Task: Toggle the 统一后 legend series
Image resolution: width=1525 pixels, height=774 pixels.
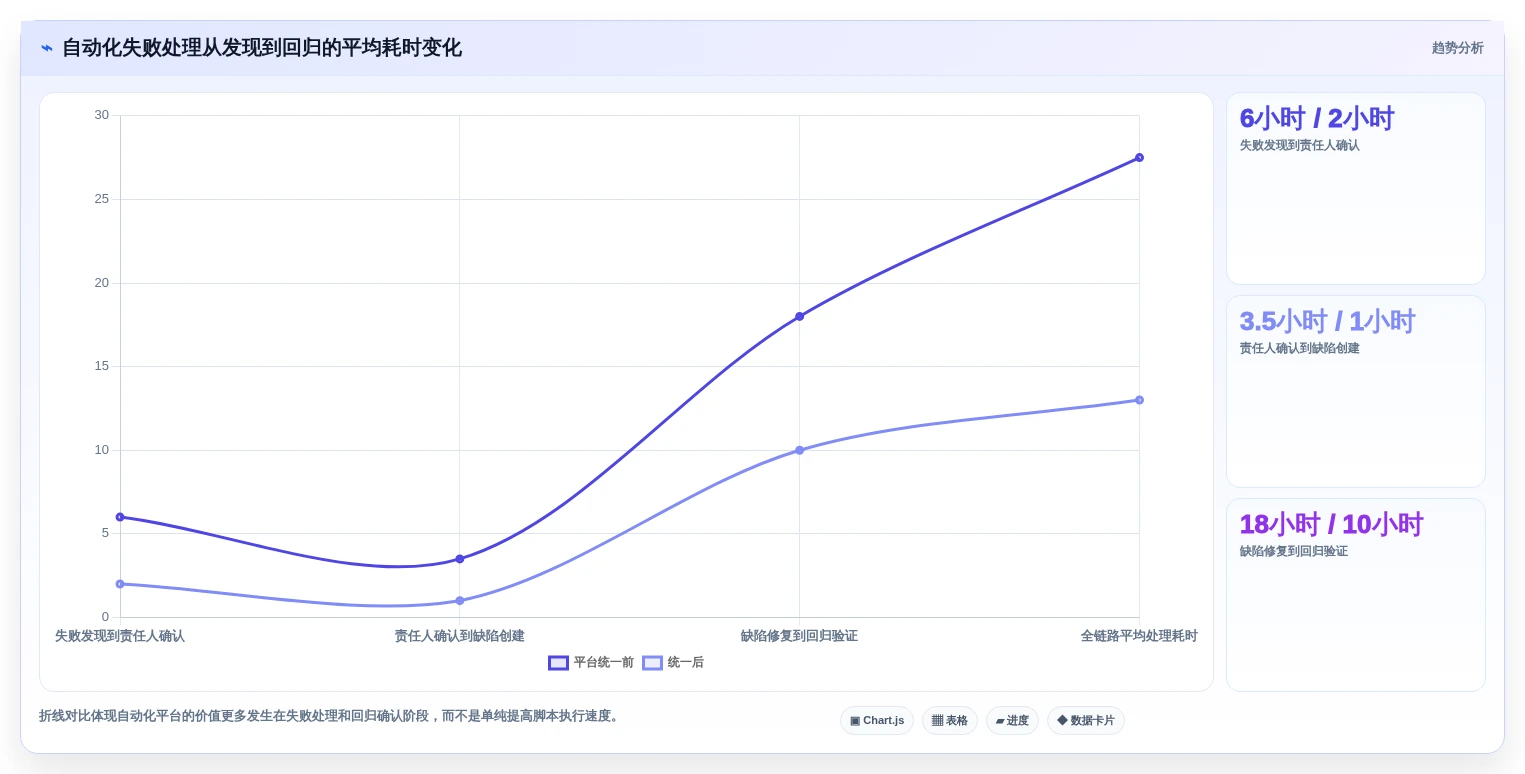Action: tap(673, 663)
